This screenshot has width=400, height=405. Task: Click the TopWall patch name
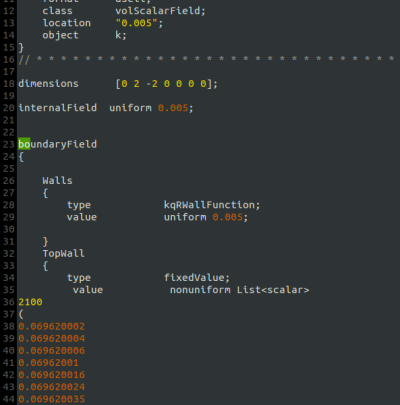[x=63, y=253]
